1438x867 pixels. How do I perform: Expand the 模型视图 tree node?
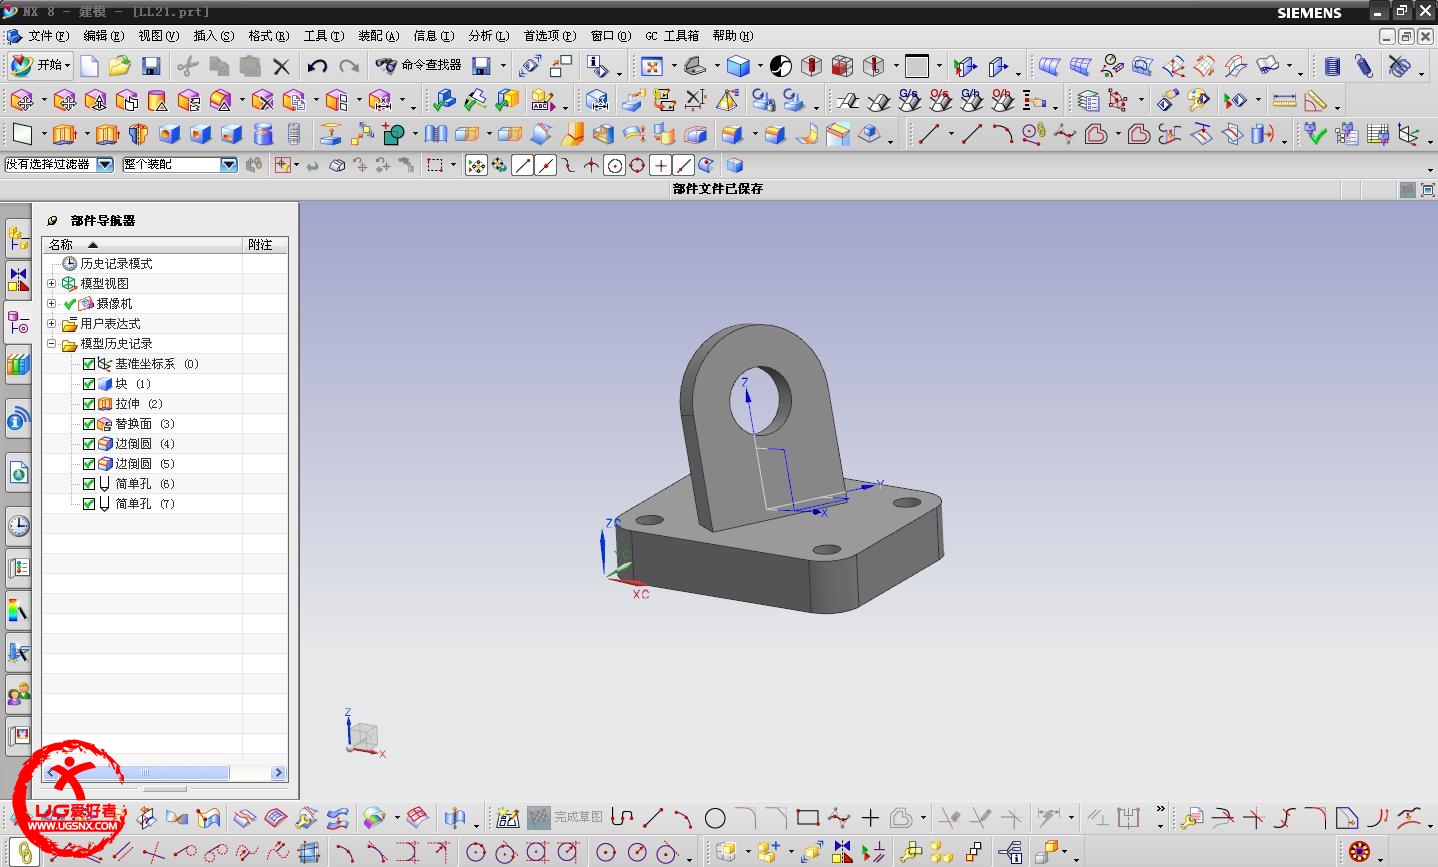pyautogui.click(x=52, y=283)
